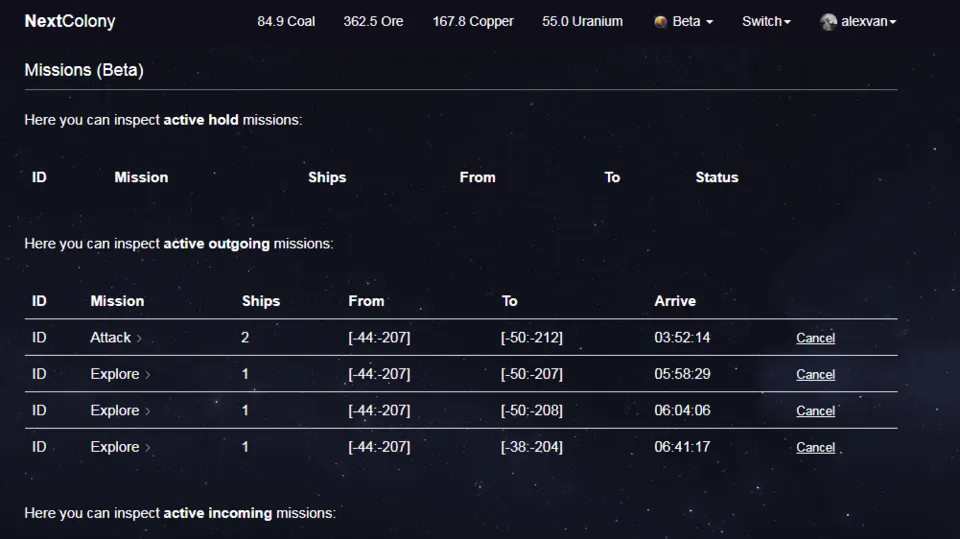
Task: Click the 55.0 Uranium resource indicator
Action: [582, 21]
